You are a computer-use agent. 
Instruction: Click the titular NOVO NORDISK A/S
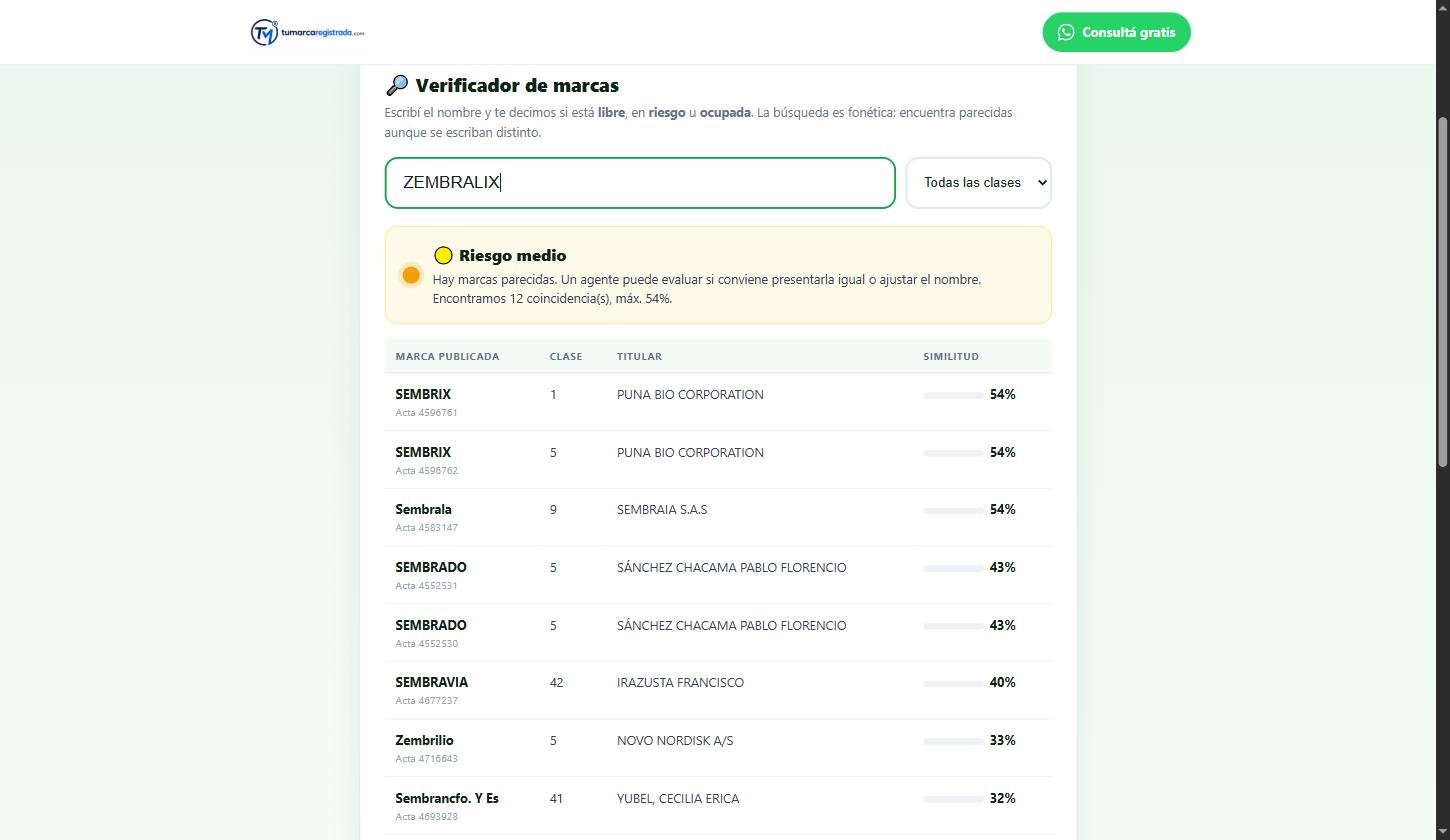[675, 741]
